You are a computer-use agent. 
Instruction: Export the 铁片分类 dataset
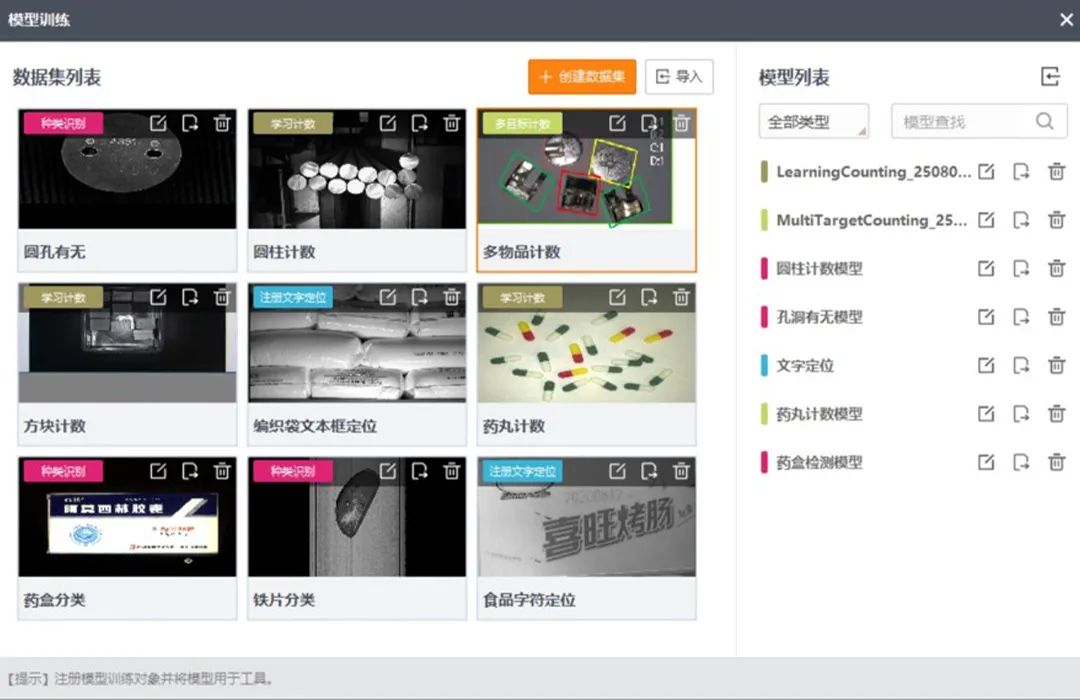click(x=420, y=471)
